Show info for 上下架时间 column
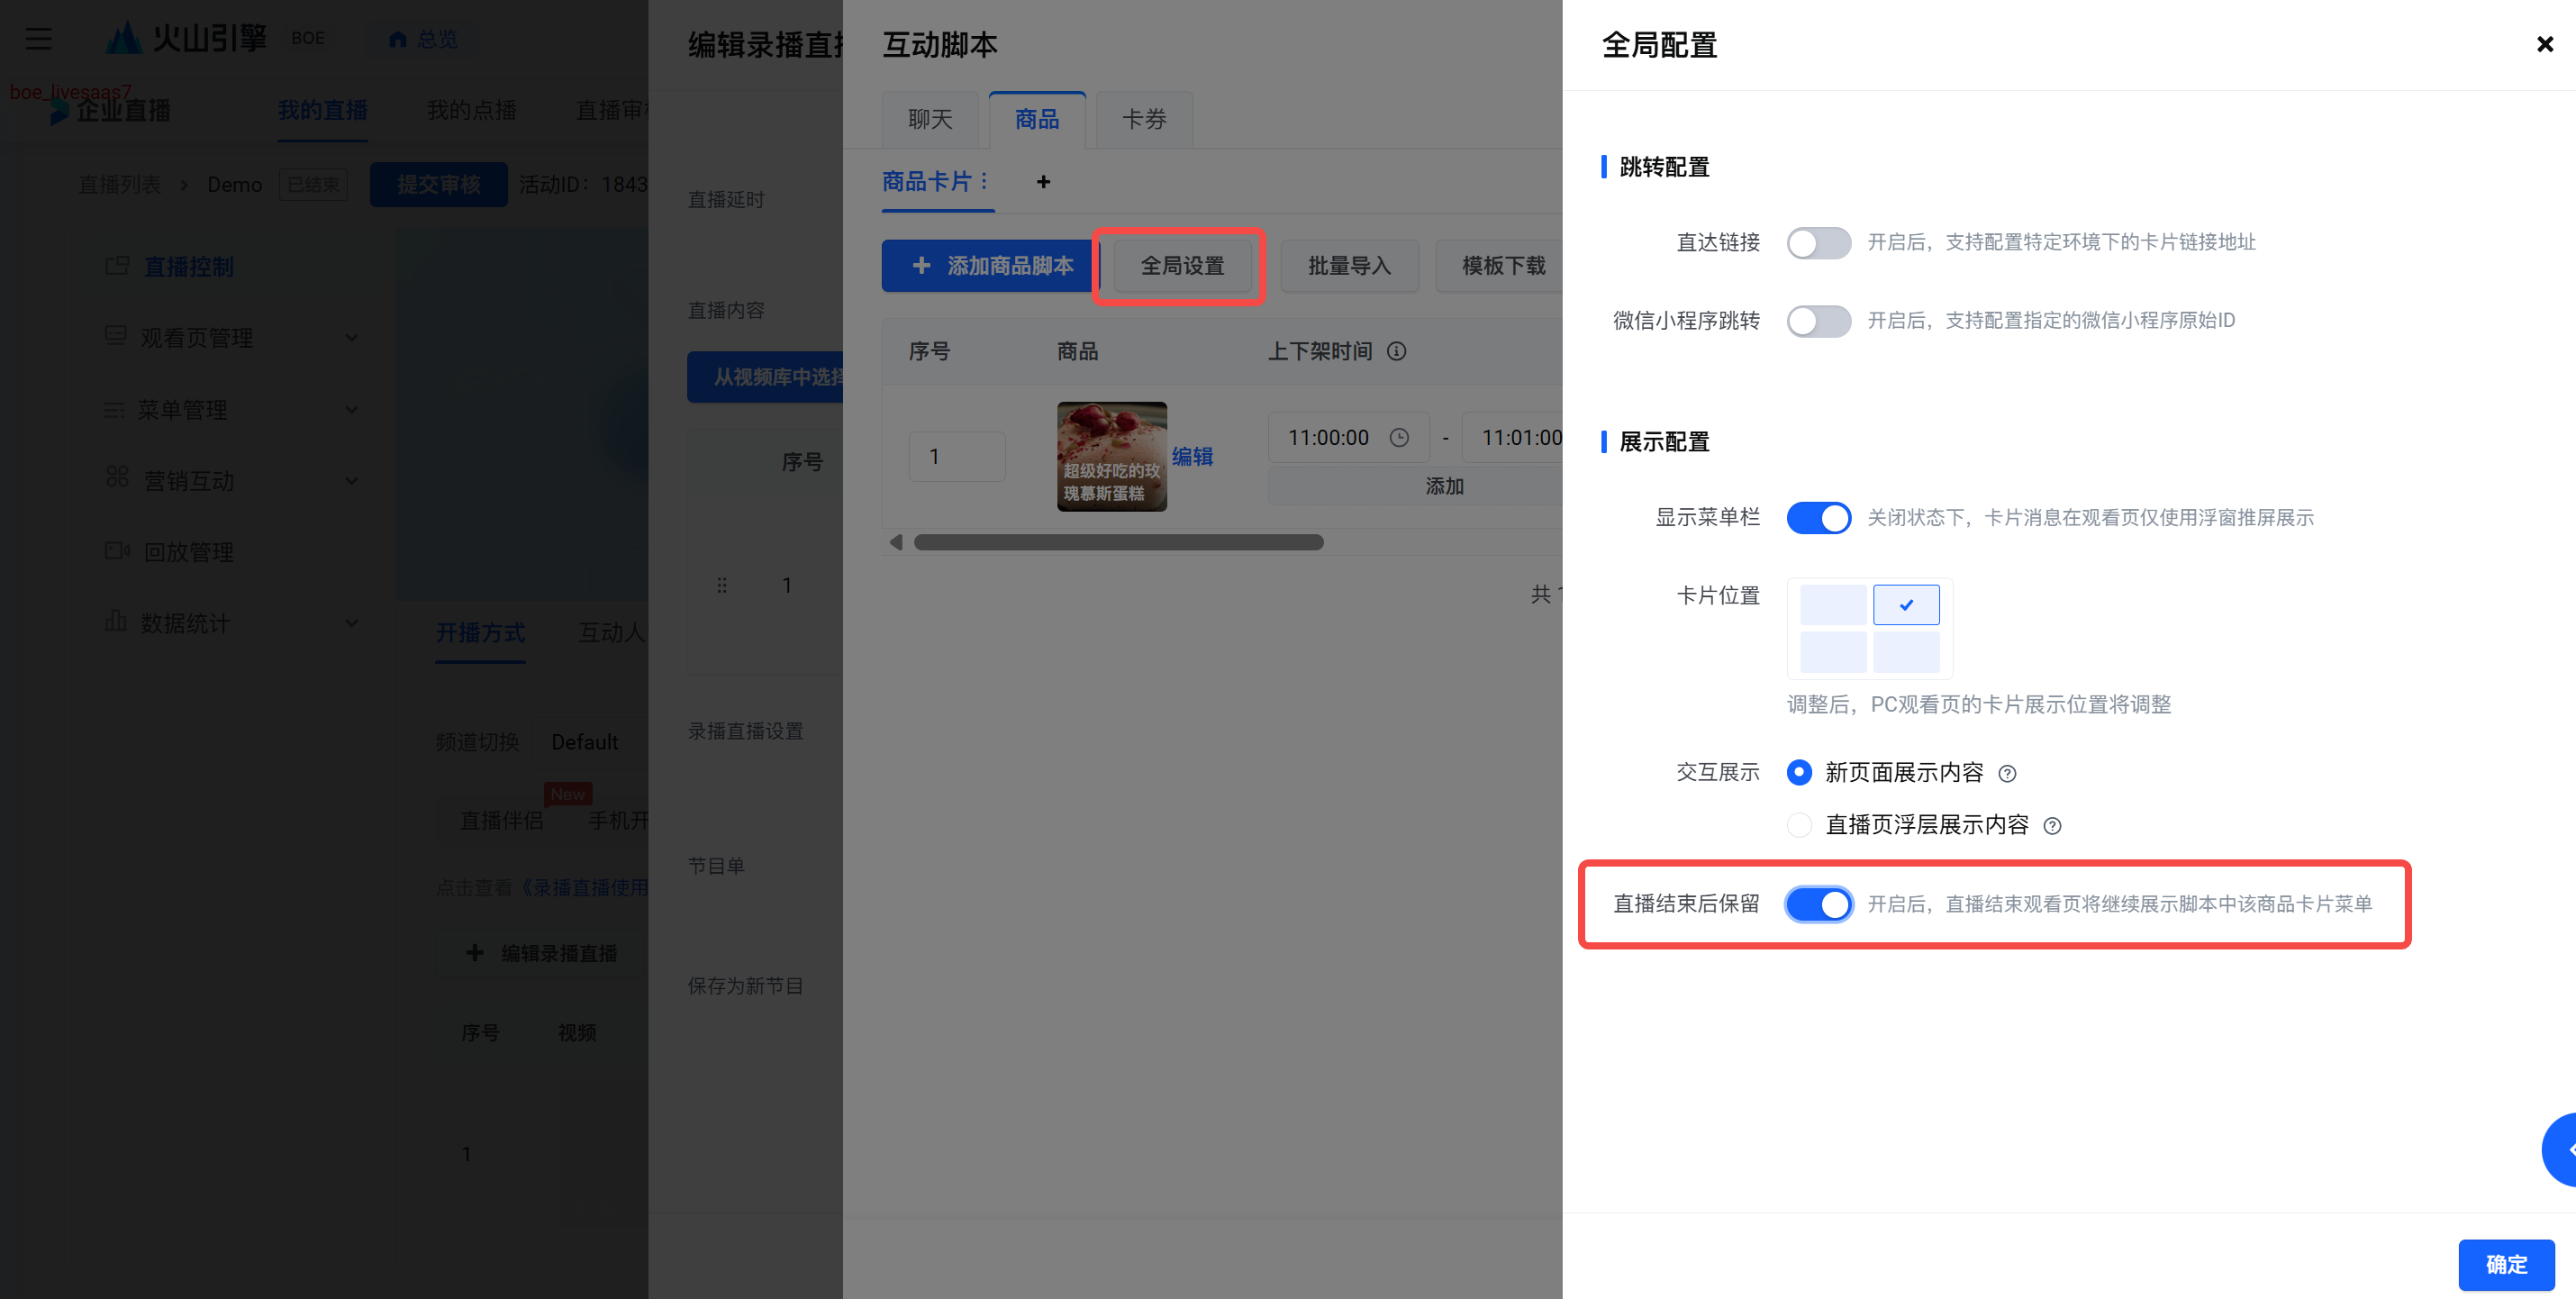 [x=1396, y=351]
